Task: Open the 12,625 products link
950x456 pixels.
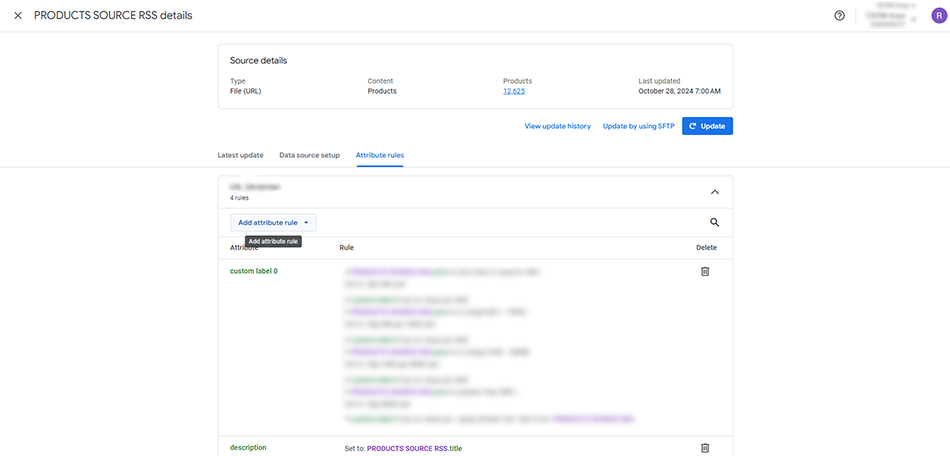Action: tap(514, 91)
